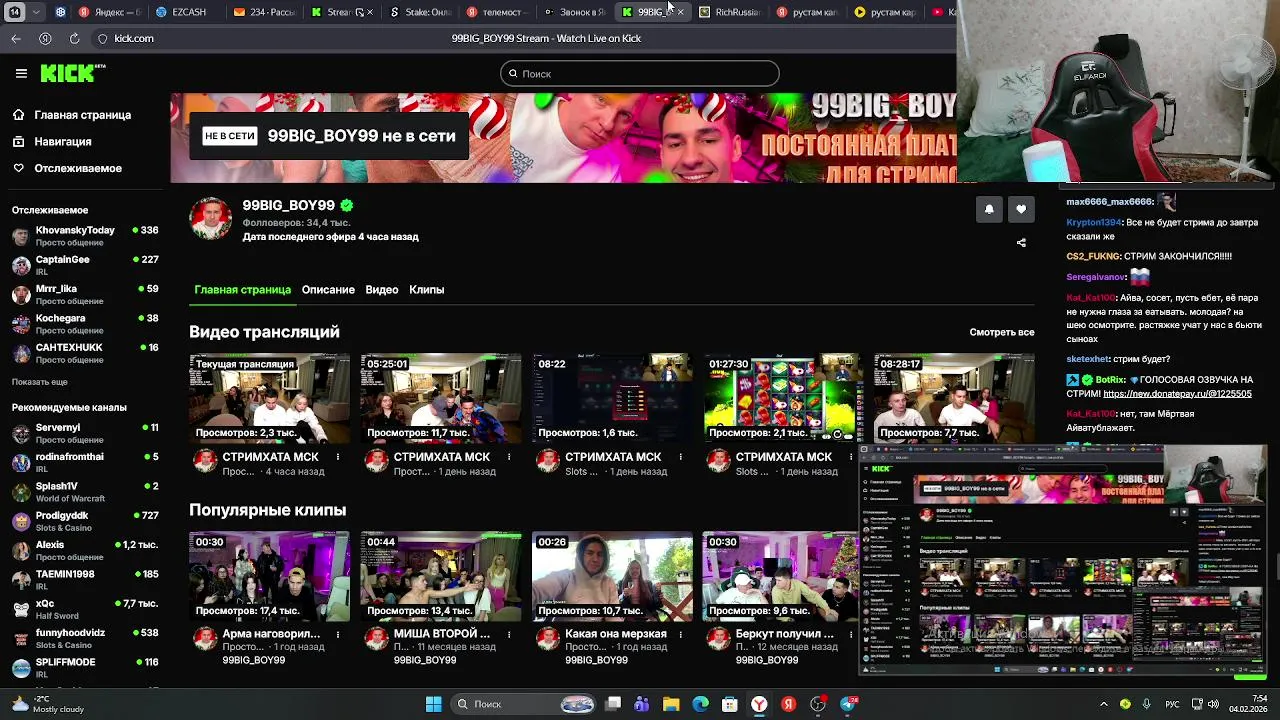Viewport: 1280px width, 720px height.
Task: Show hidden system tray icons
Action: click(1104, 704)
